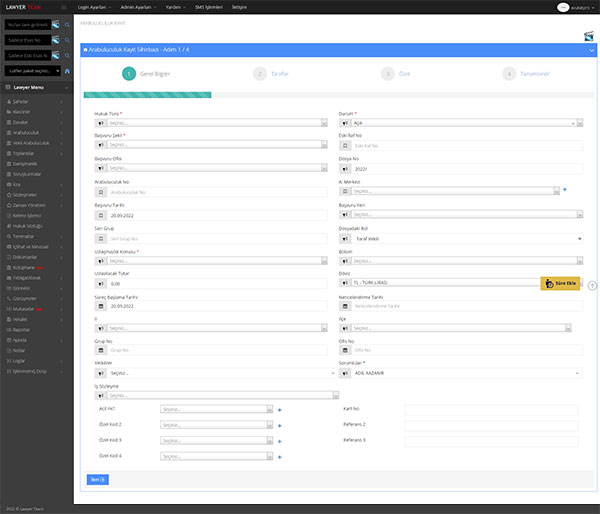The height and width of the screenshot is (514, 600).
Task: Click the plus icon next to first Özel Kod dropdown
Action: tap(279, 410)
